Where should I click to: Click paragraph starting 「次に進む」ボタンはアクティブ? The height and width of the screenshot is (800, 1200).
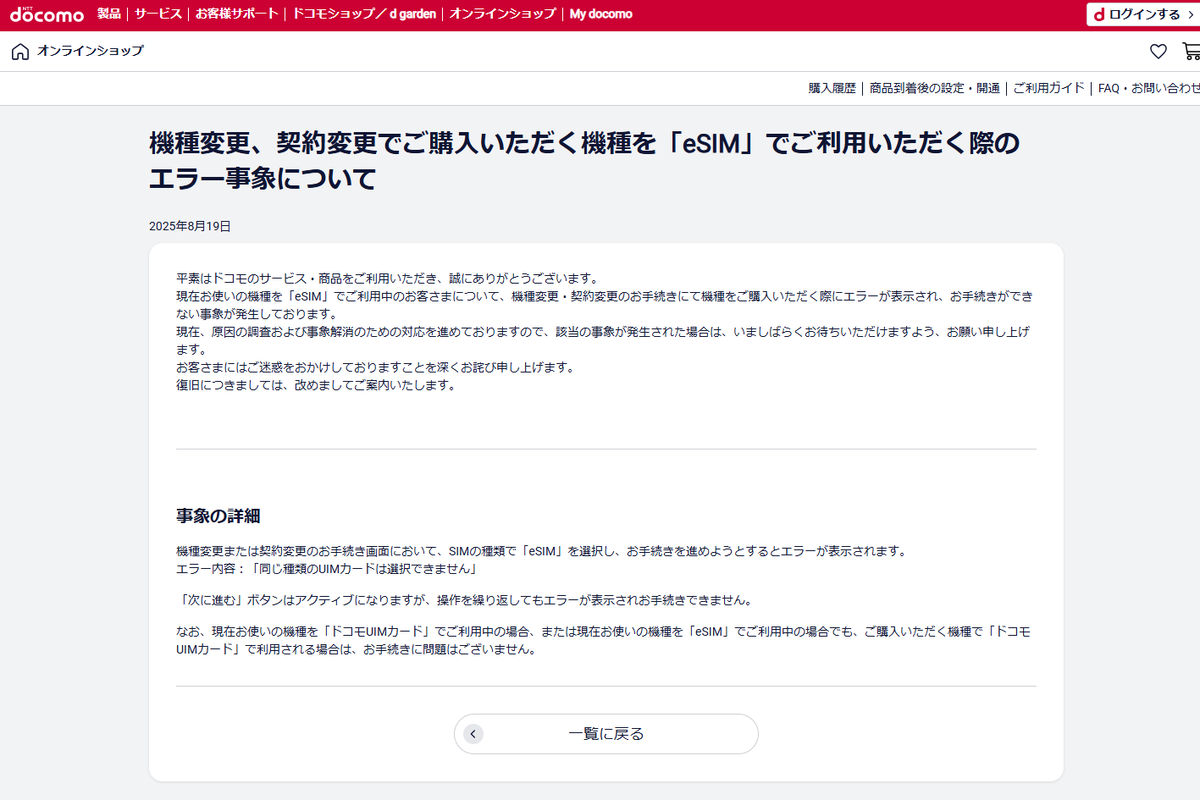pos(463,601)
